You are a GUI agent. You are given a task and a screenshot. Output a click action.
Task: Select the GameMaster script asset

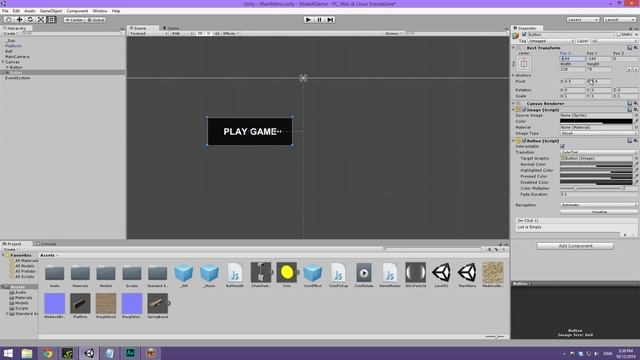click(390, 275)
